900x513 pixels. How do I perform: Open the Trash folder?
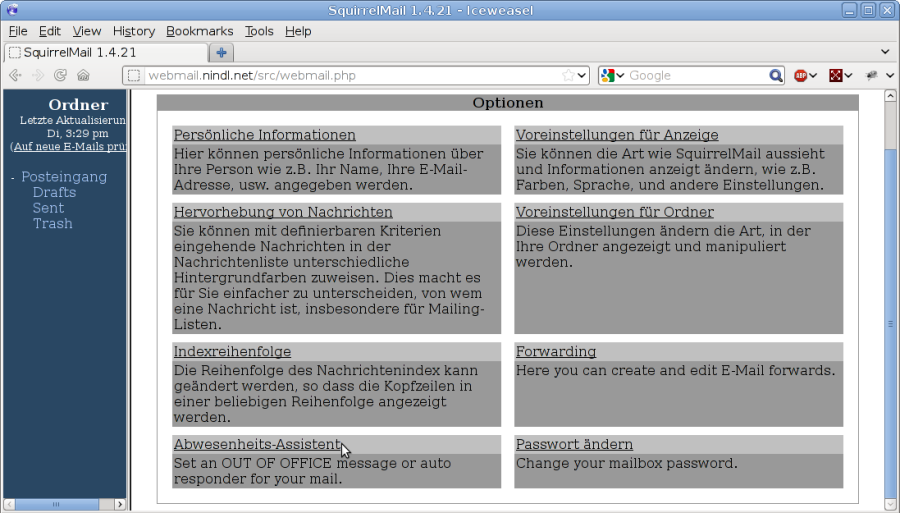coord(53,223)
